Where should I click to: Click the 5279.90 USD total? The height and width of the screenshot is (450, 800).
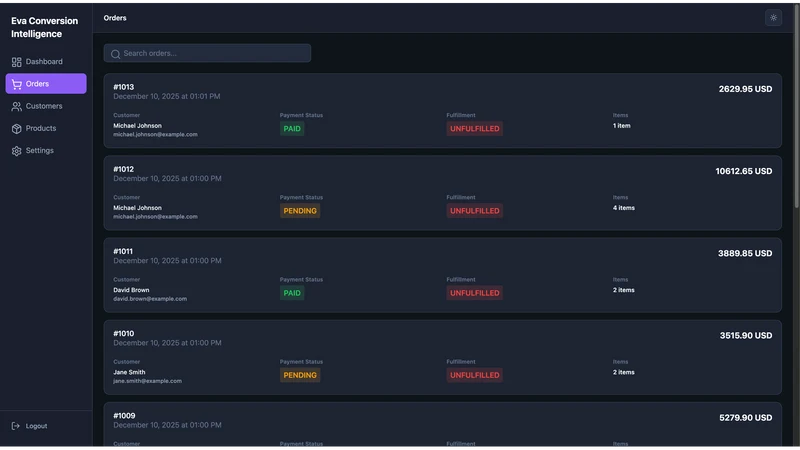point(745,417)
